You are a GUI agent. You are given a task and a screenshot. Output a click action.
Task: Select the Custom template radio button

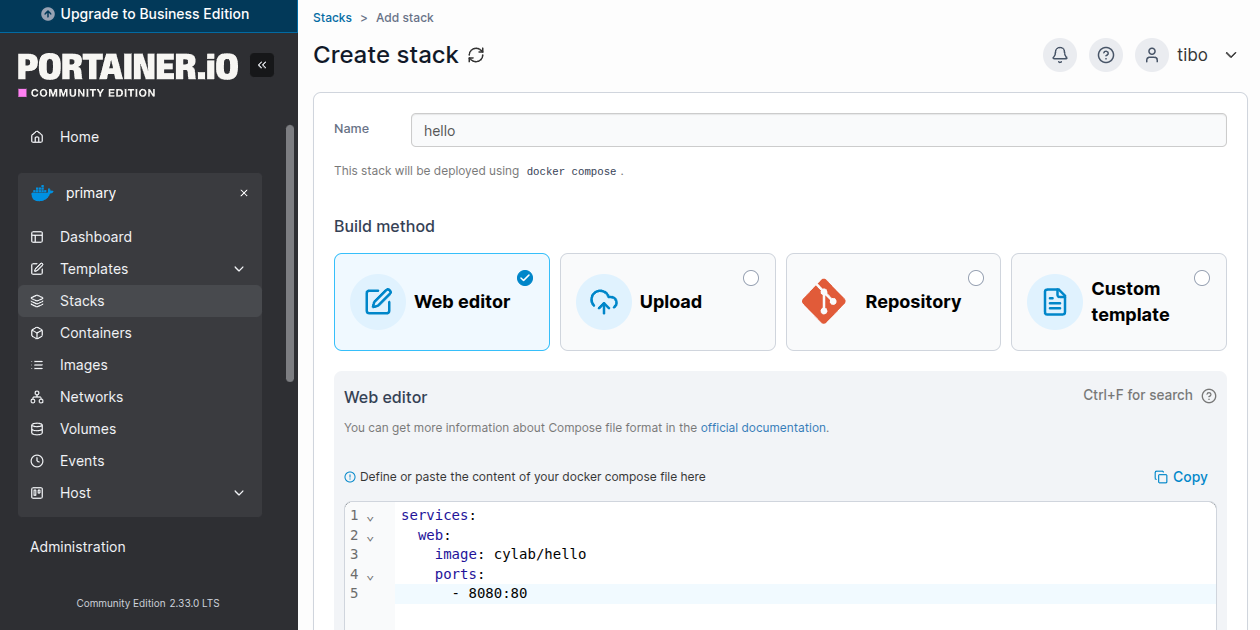click(1202, 278)
